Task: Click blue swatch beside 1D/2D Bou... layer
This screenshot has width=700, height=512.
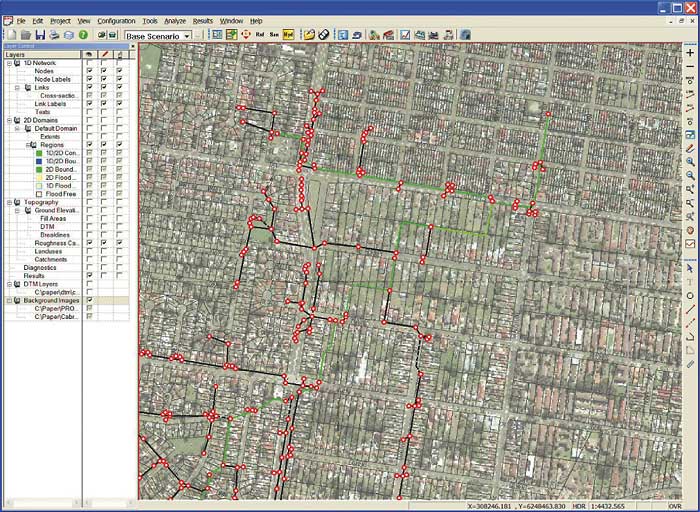Action: (39, 161)
